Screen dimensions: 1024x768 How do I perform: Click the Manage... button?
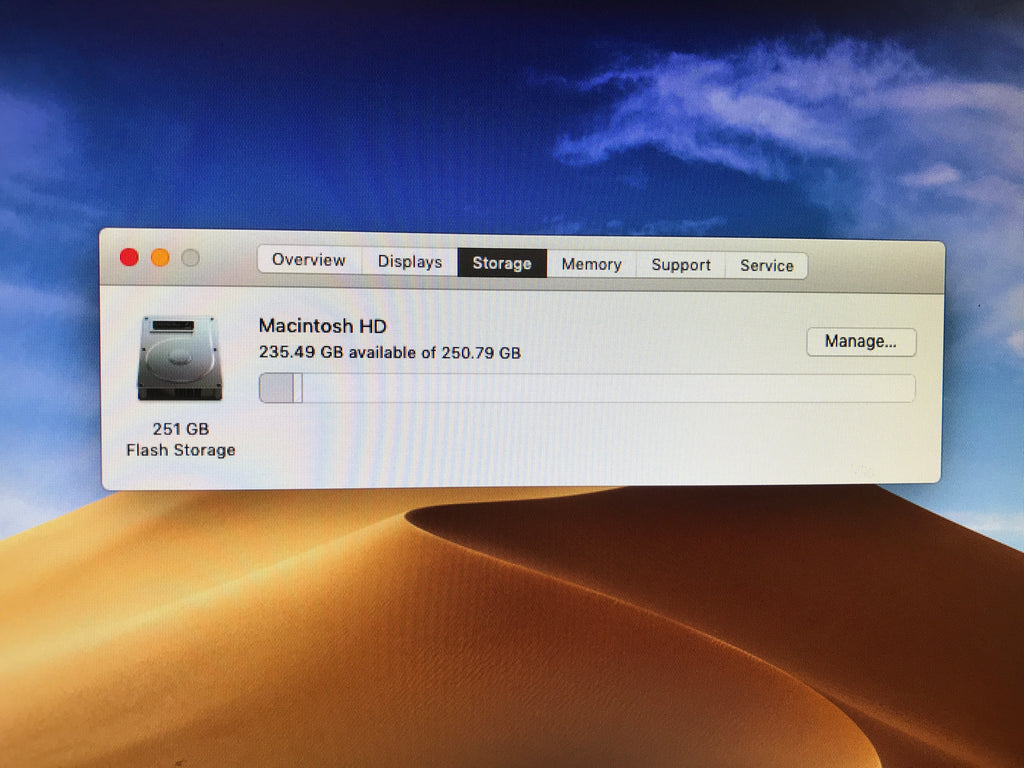861,342
